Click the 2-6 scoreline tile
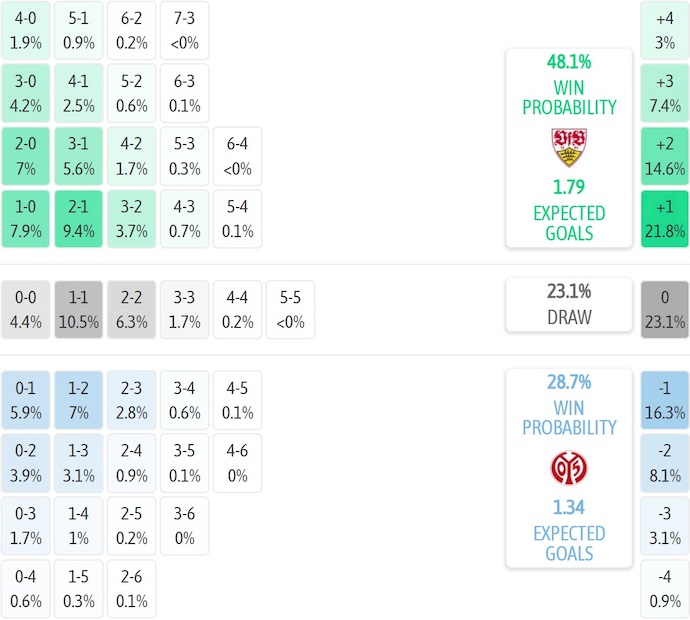 tap(131, 590)
